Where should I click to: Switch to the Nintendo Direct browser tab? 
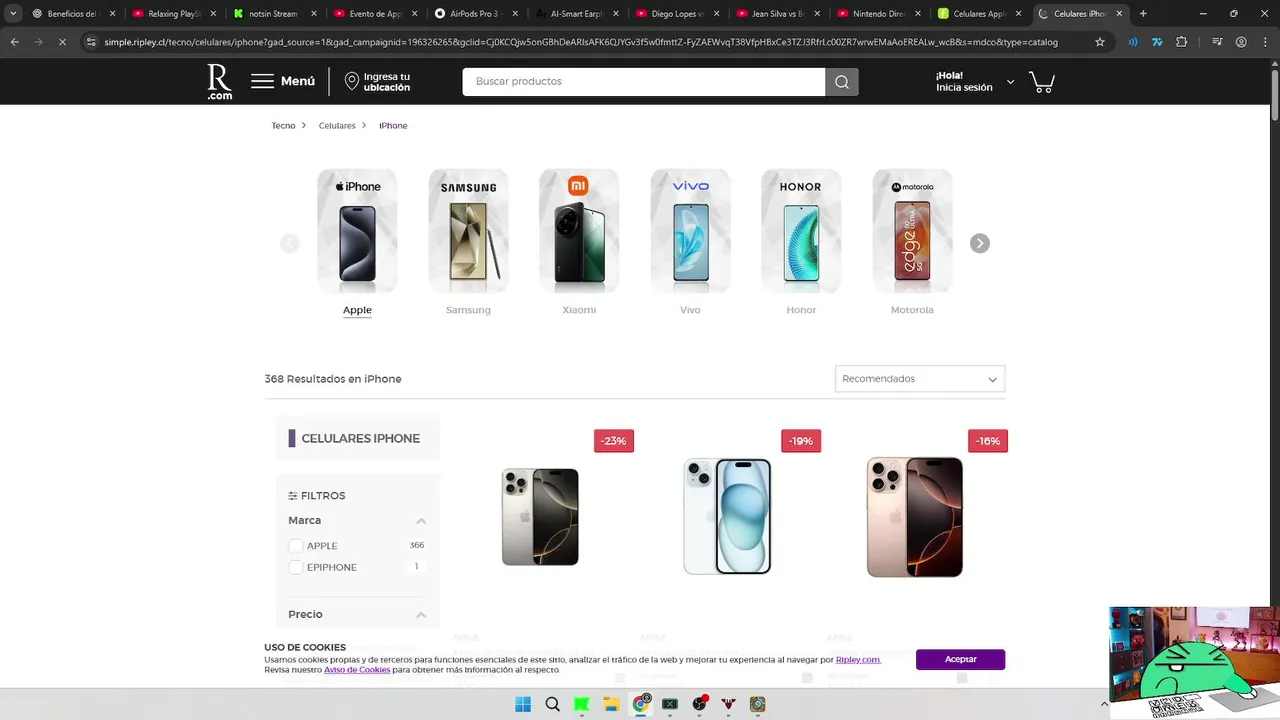(x=876, y=14)
